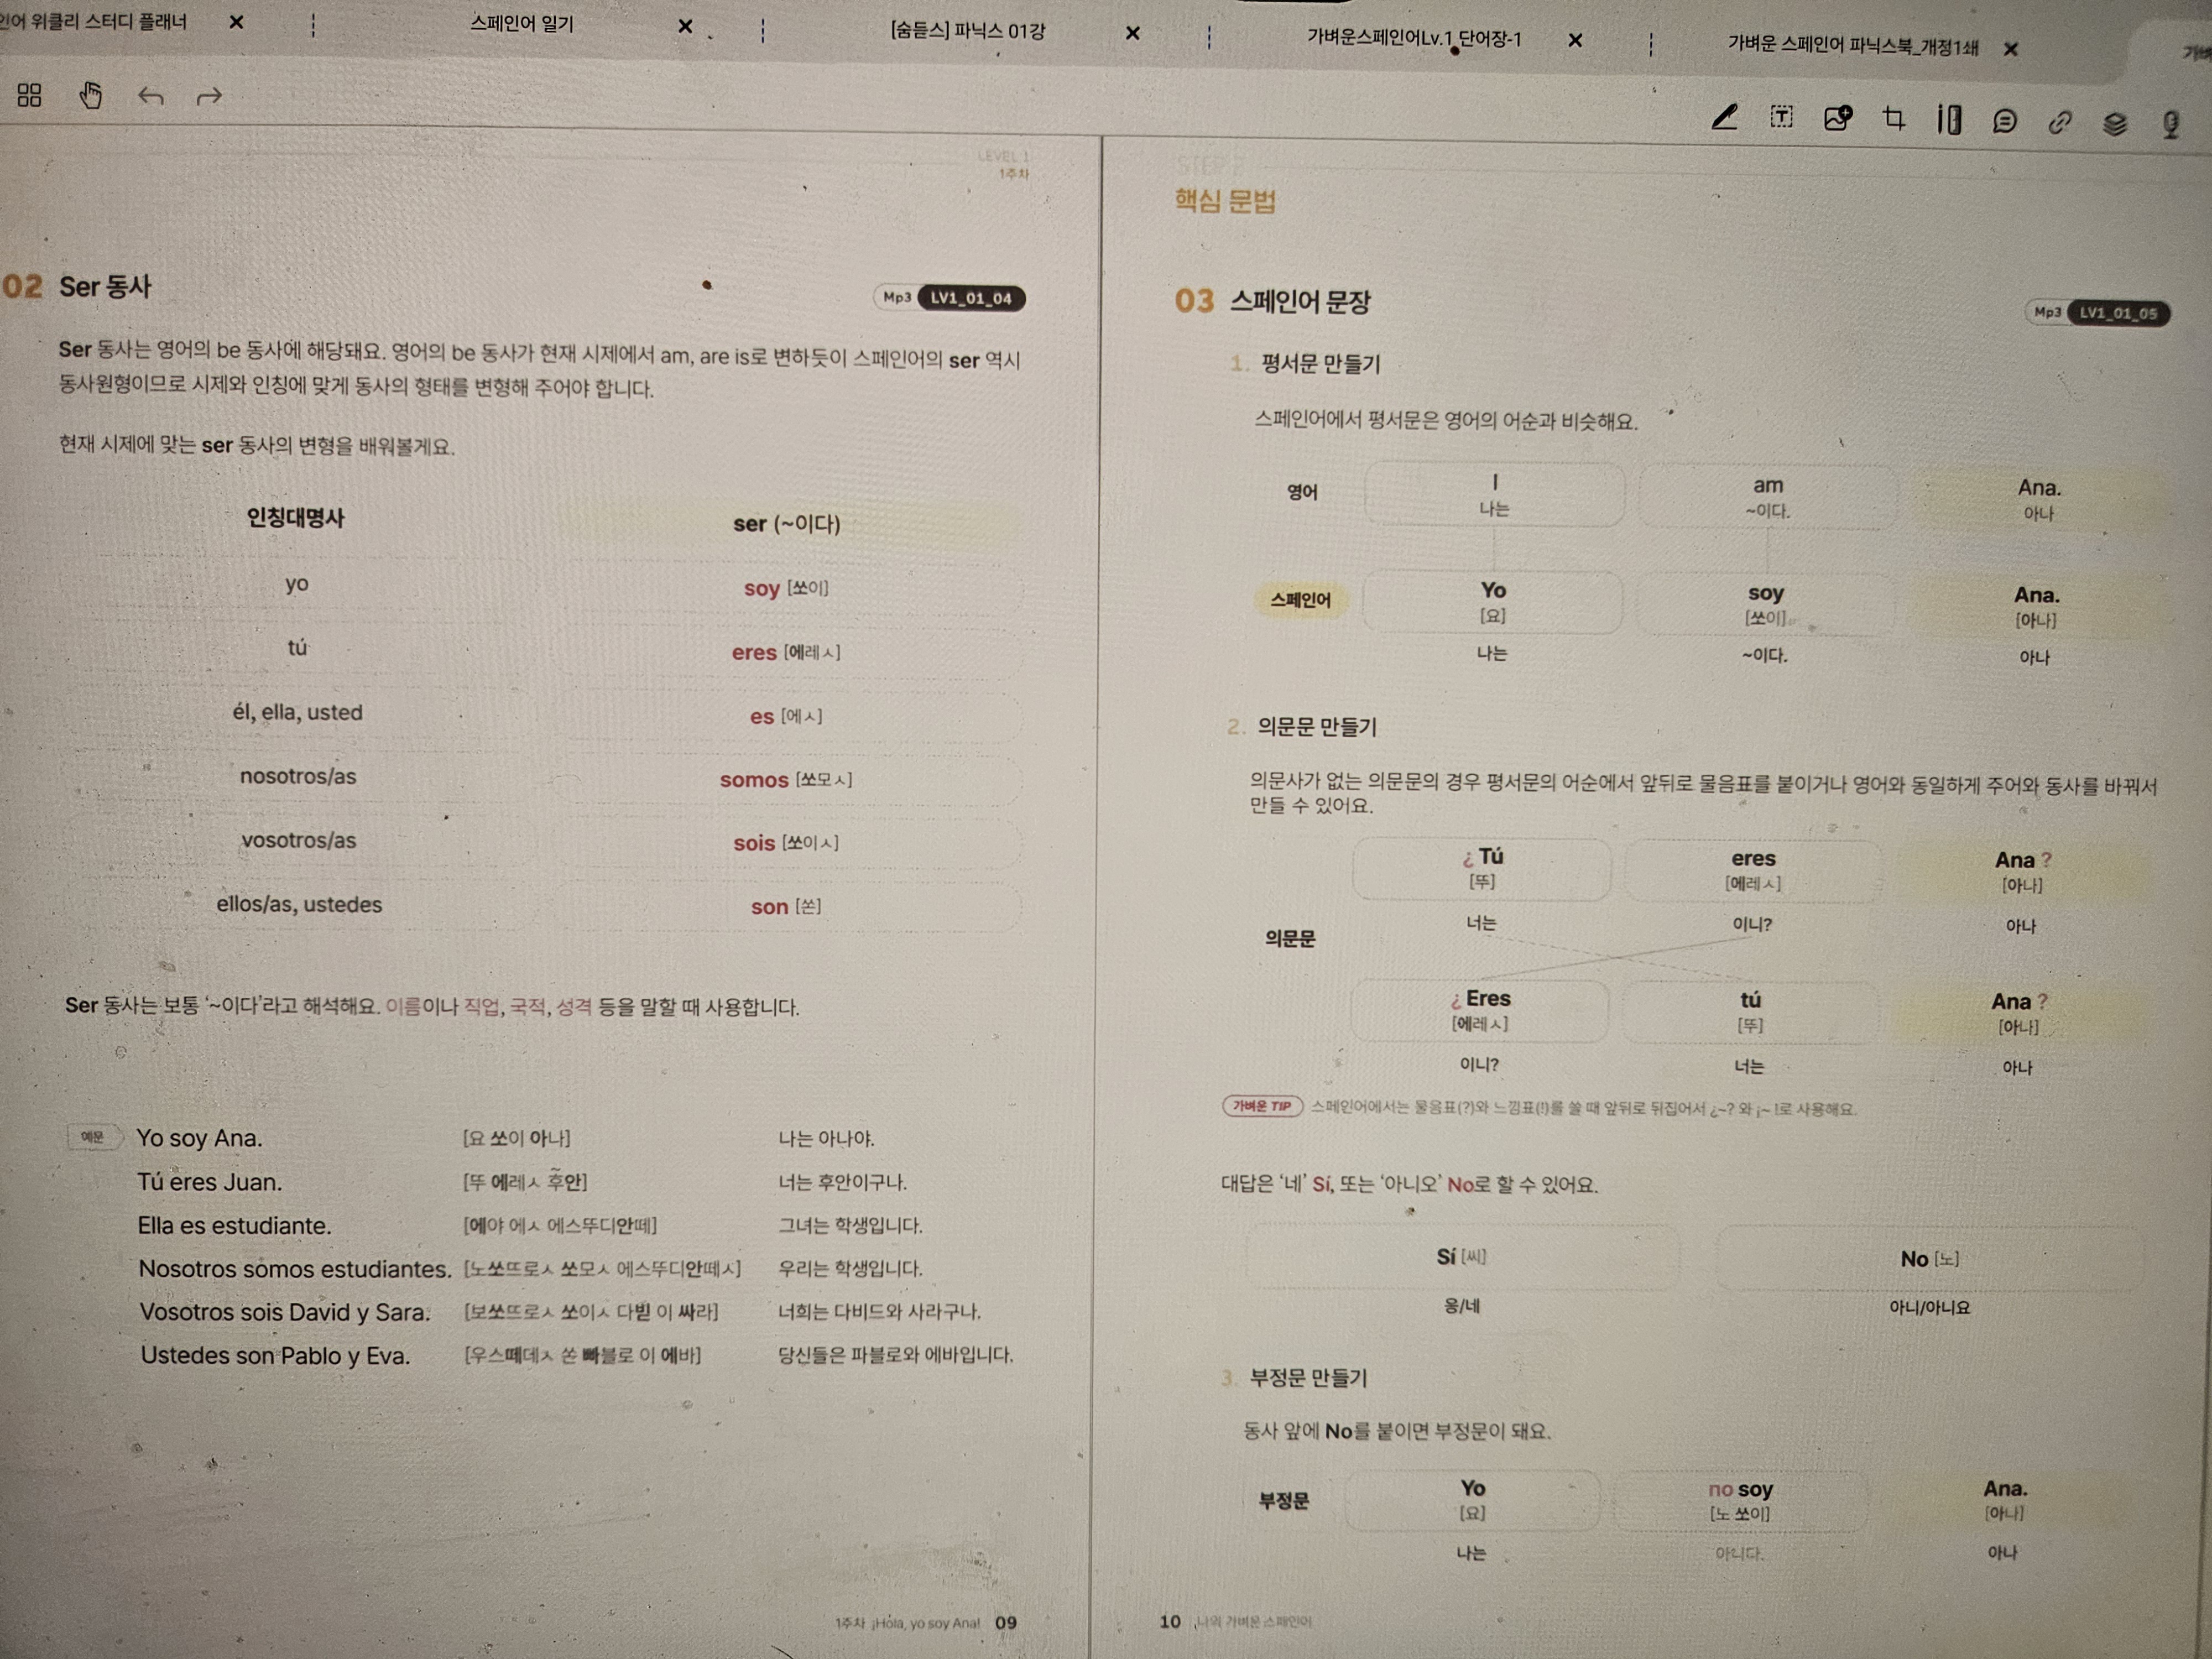This screenshot has height=1659, width=2212.
Task: Switch to the [숨듣스] 파닉스 01강 tab
Action: 967,31
